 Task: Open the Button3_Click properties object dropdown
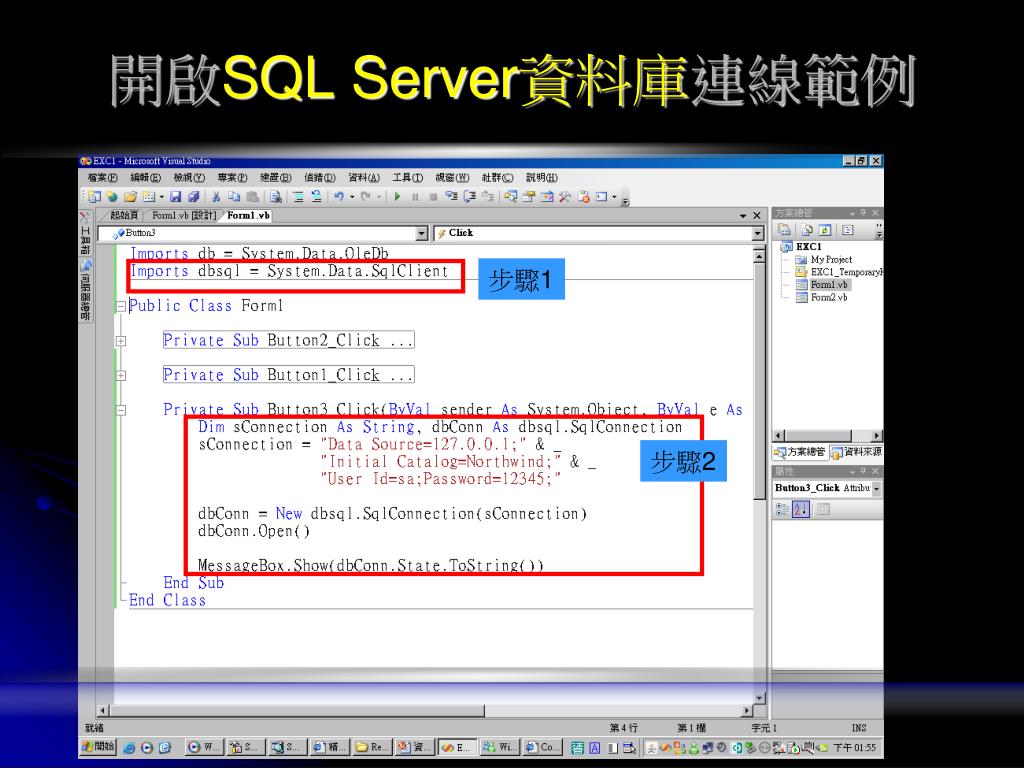pyautogui.click(x=876, y=488)
